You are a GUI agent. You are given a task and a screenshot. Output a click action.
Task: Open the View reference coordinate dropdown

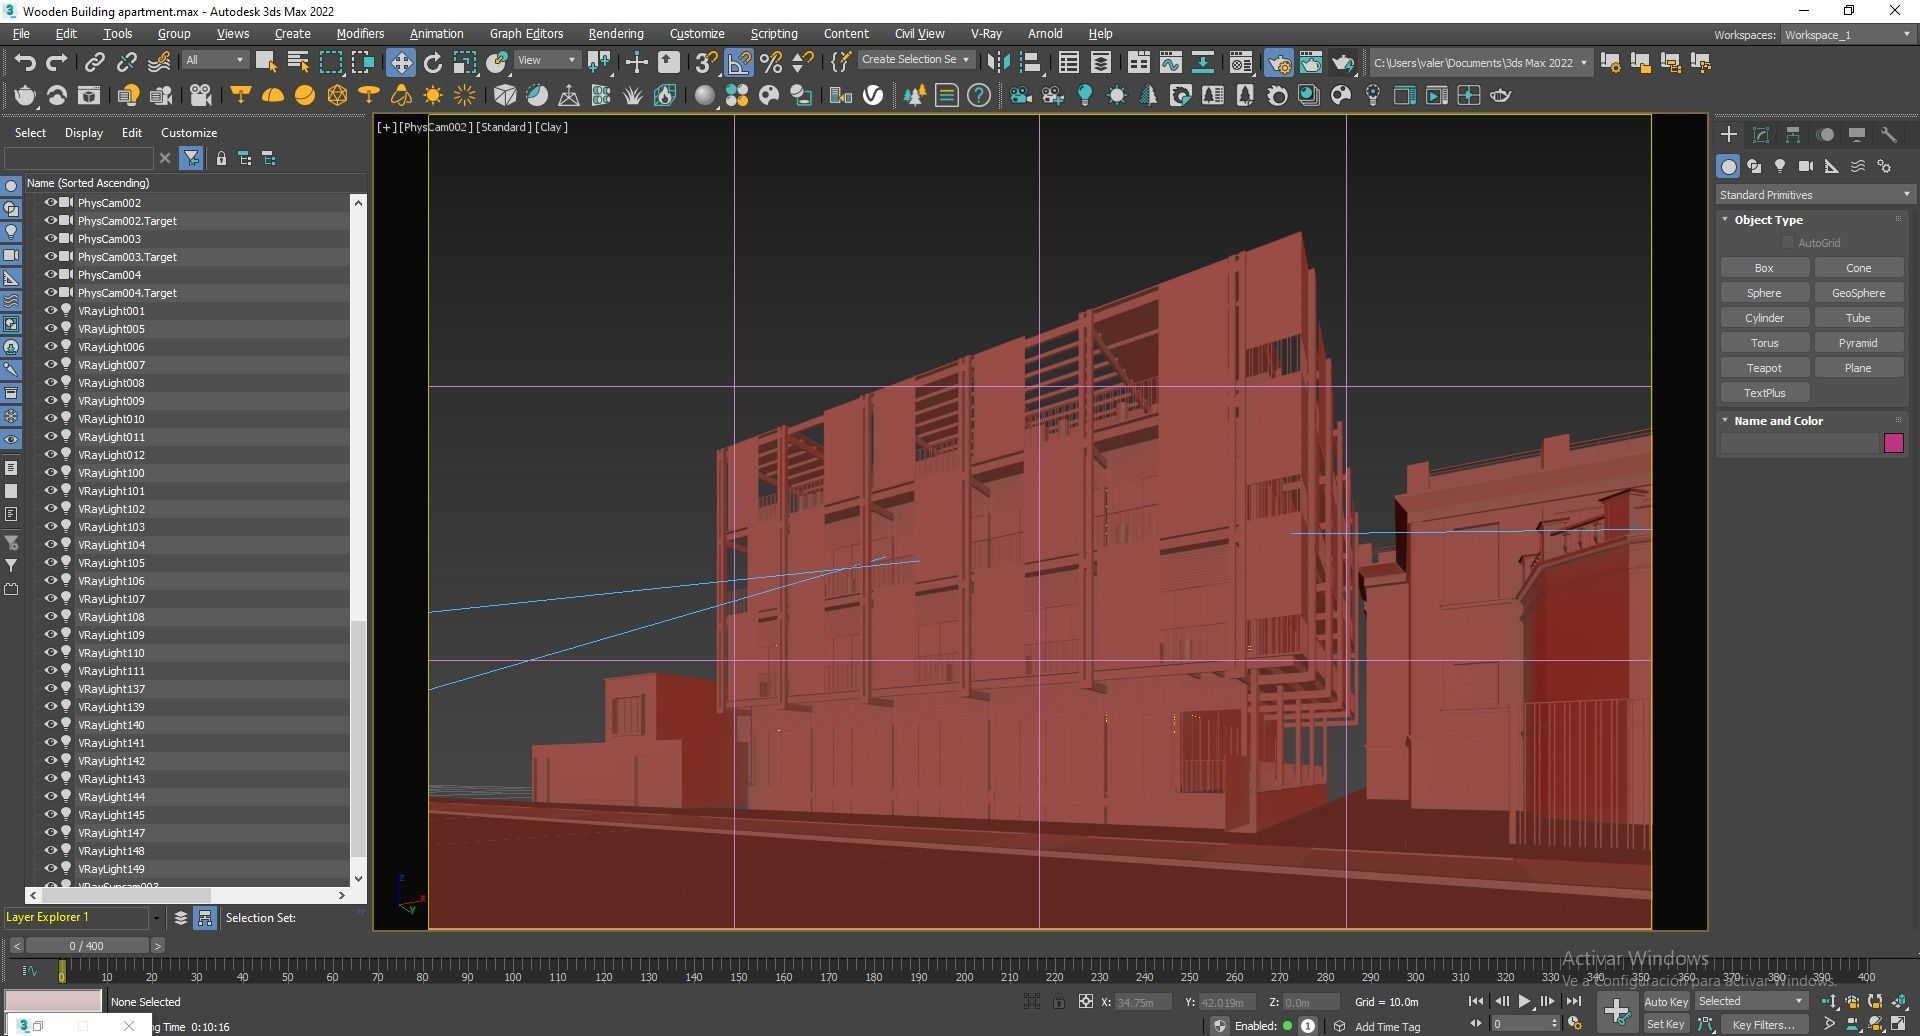tap(547, 60)
